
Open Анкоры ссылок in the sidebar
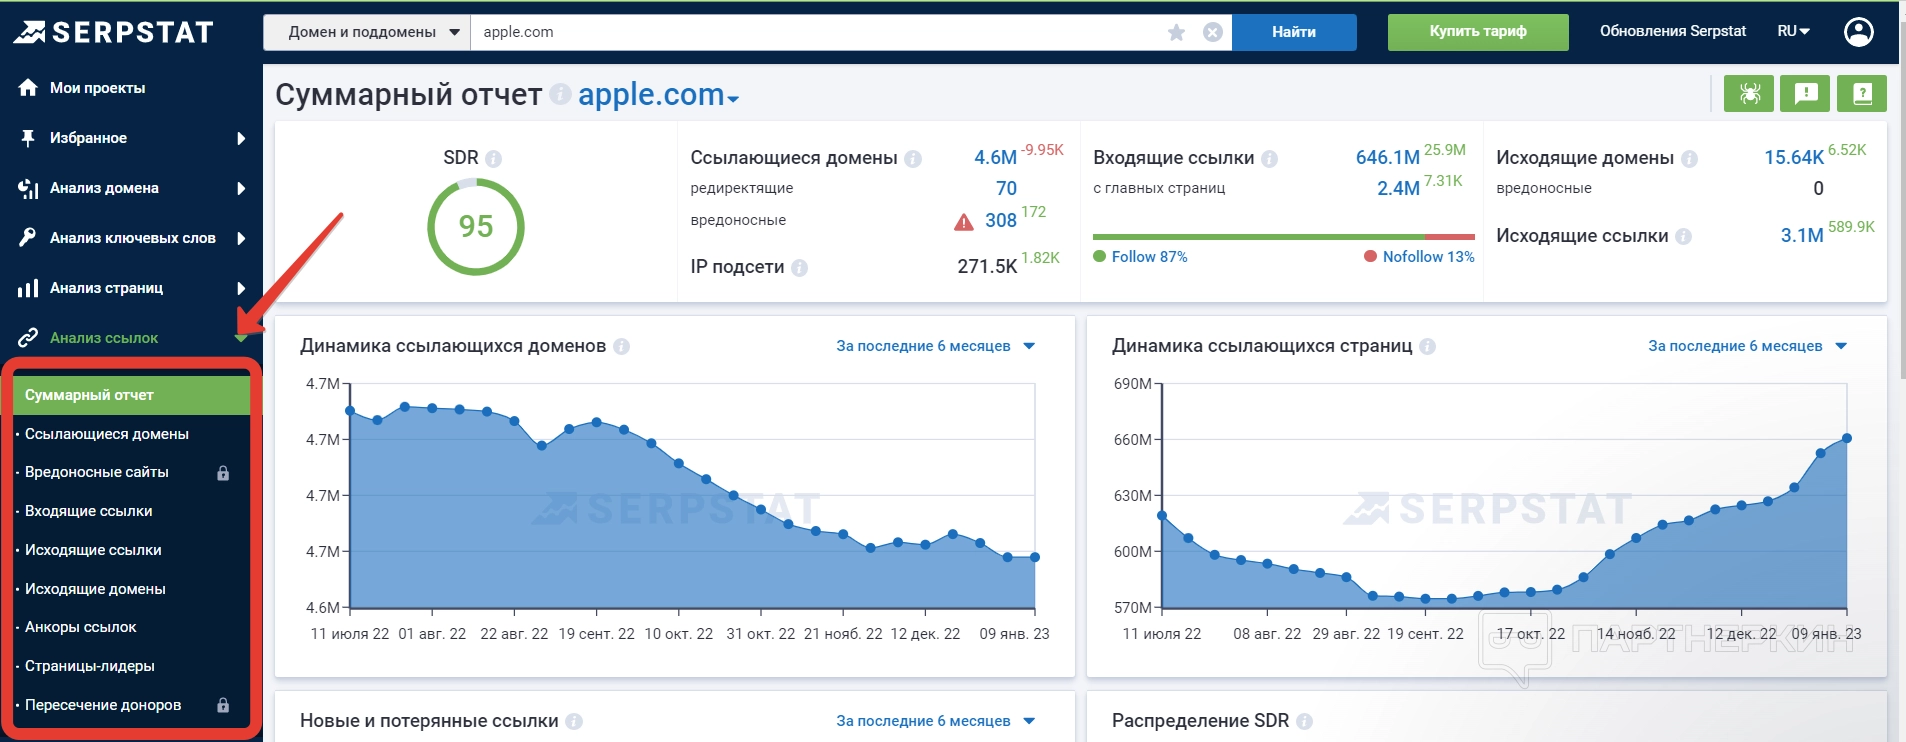tap(81, 627)
